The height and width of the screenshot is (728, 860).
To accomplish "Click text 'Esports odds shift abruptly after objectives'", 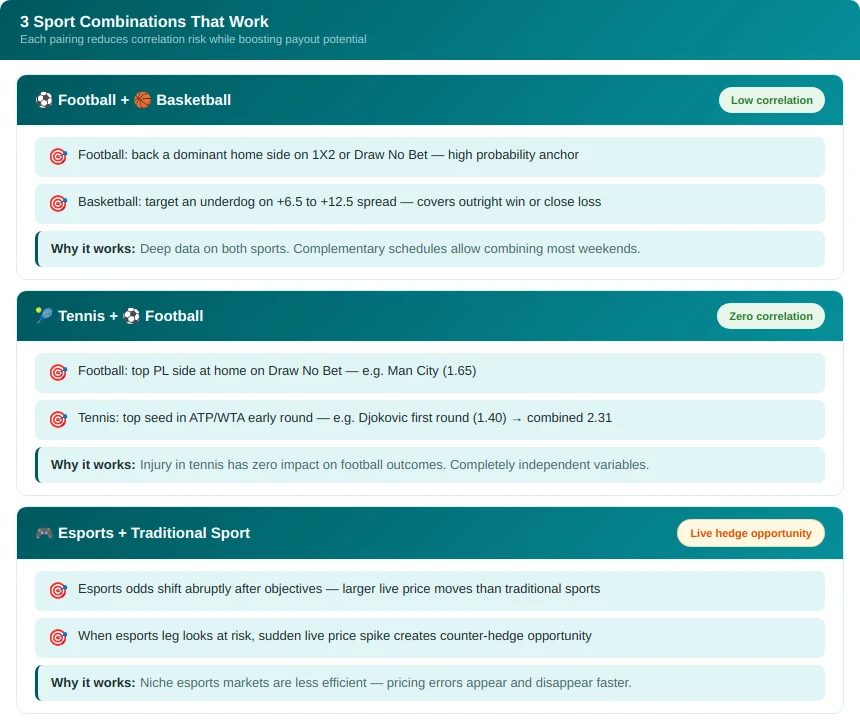I will [339, 589].
